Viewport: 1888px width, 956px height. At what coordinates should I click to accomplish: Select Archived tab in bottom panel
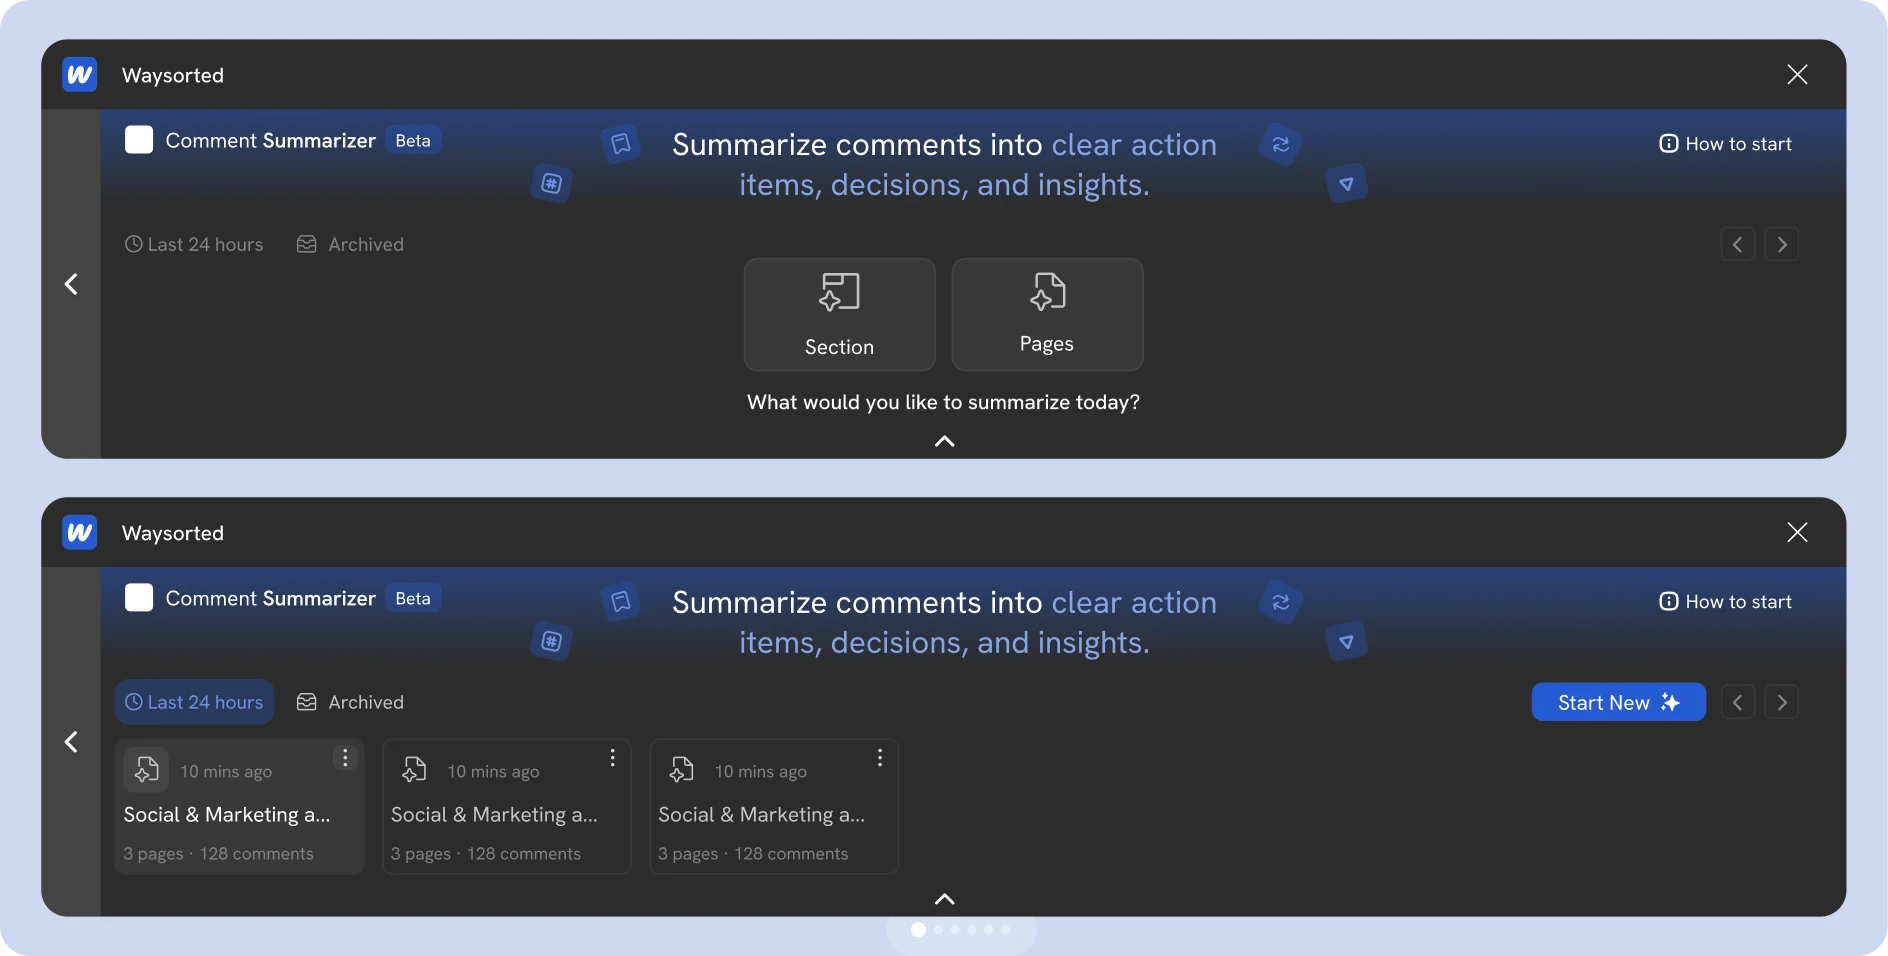point(351,702)
